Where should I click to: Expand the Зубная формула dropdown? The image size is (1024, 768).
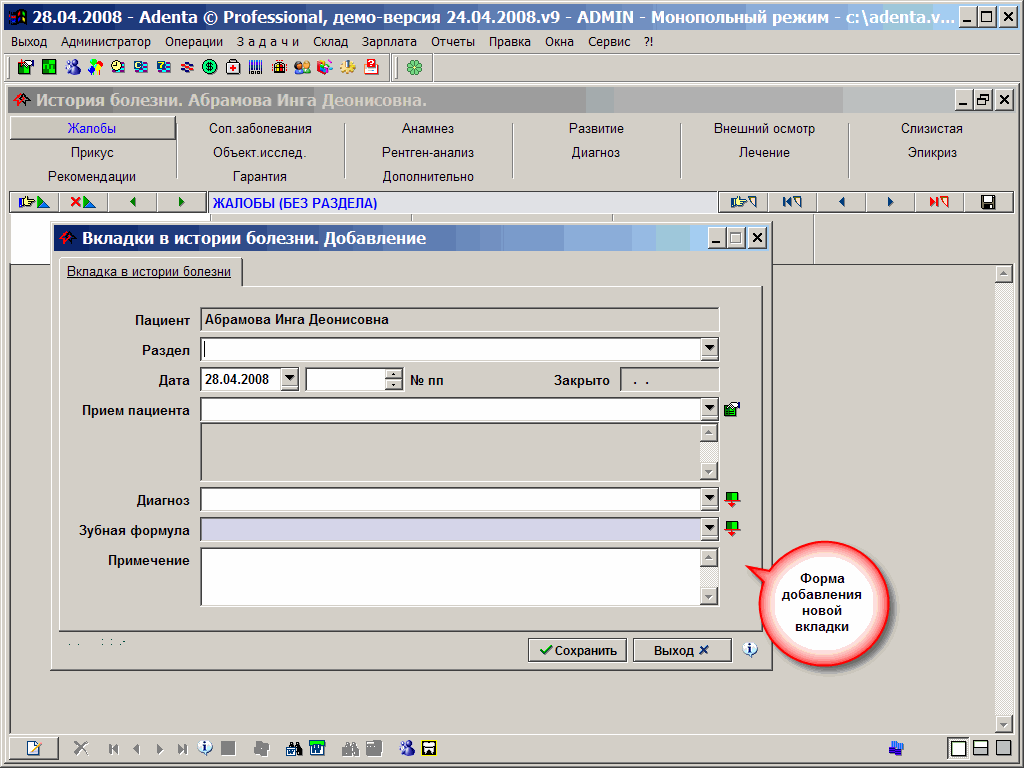pyautogui.click(x=709, y=529)
